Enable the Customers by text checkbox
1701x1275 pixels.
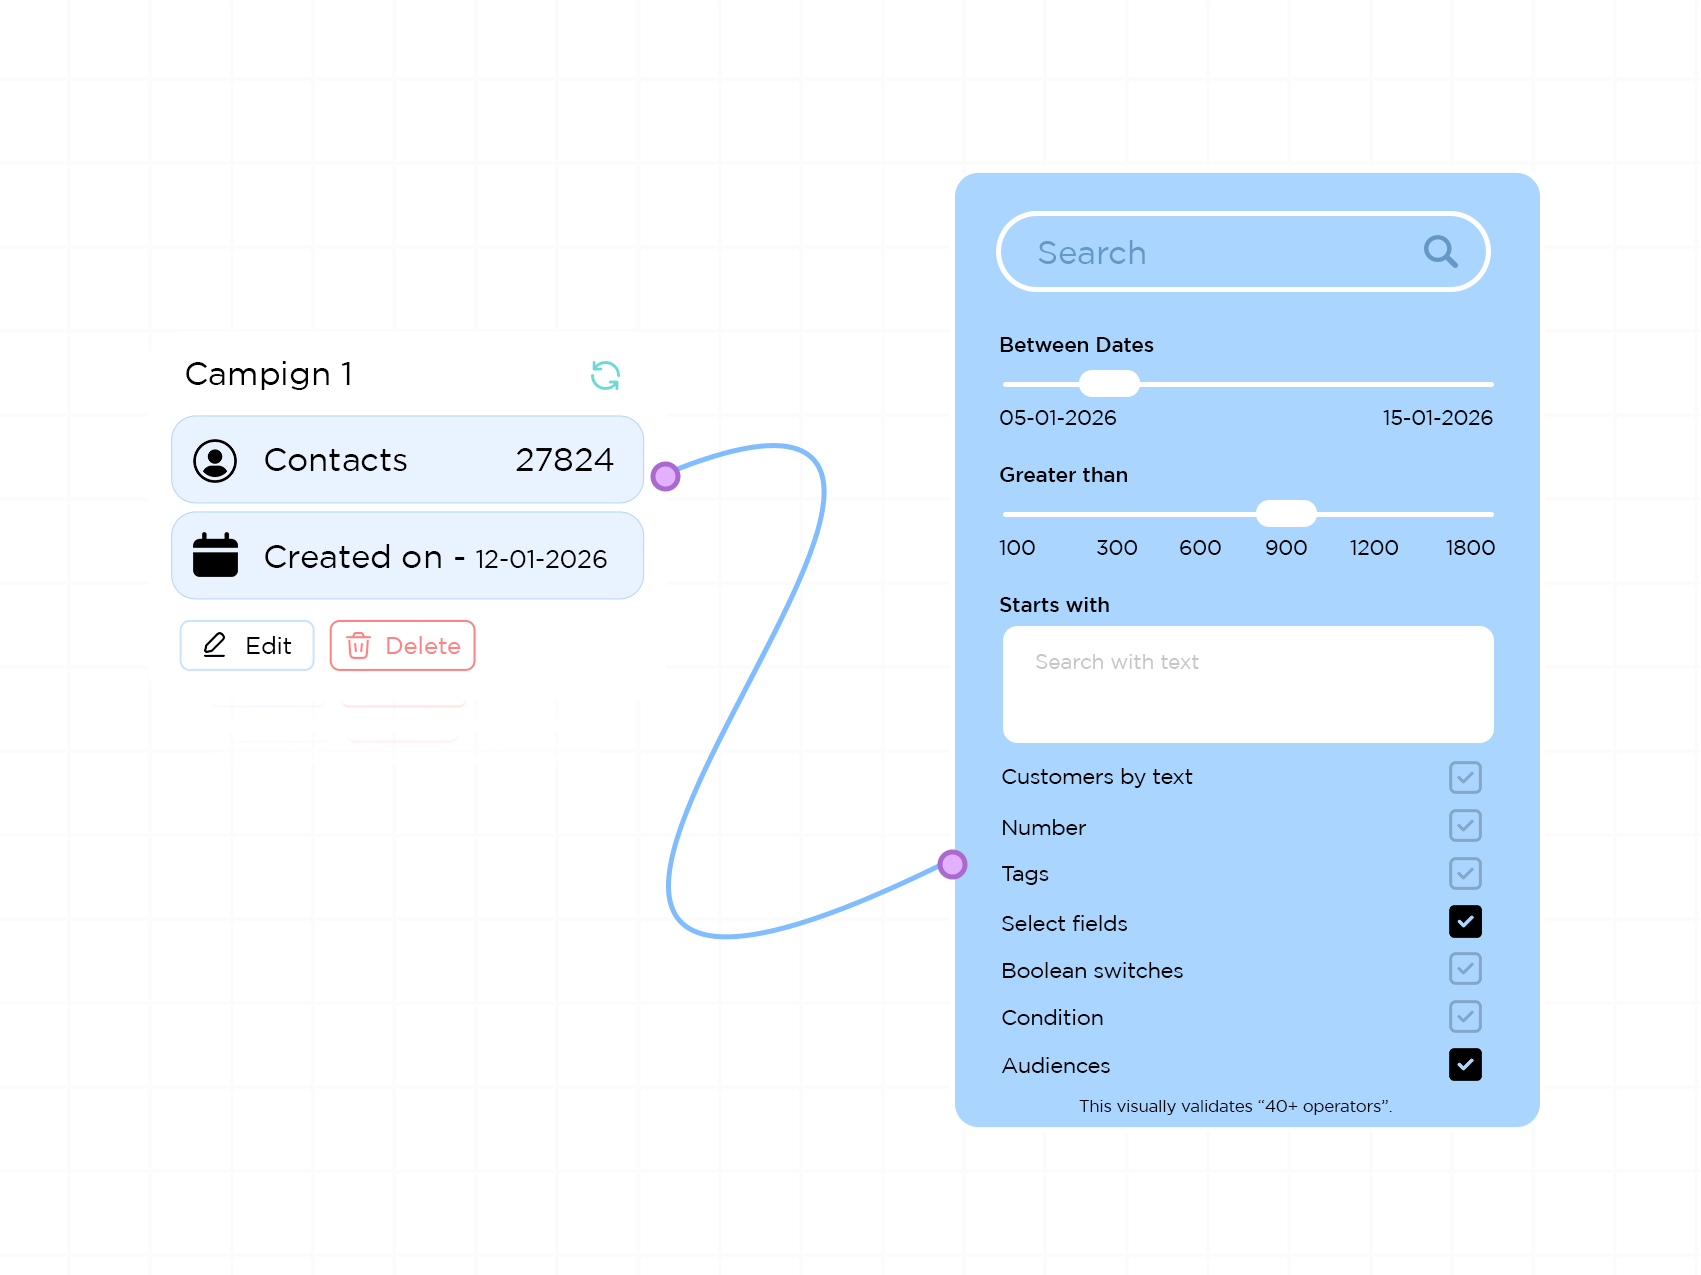point(1465,777)
